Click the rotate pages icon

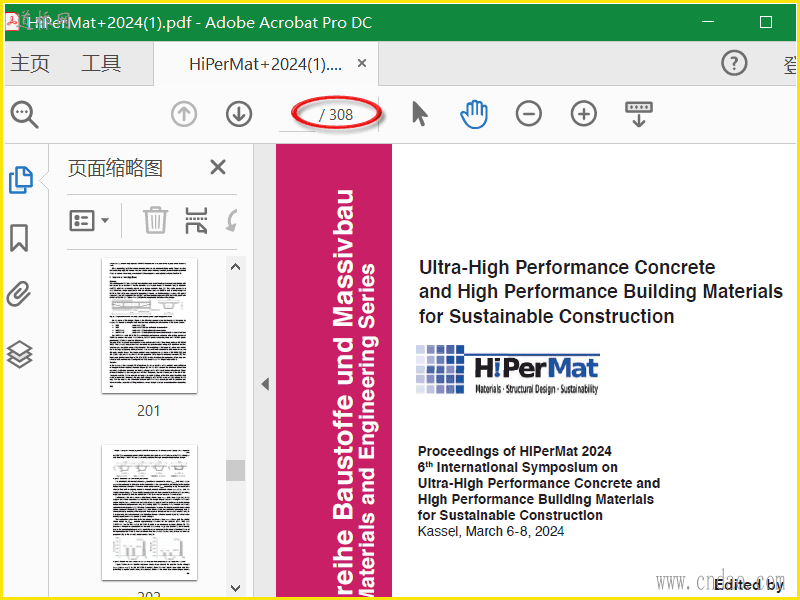click(x=232, y=221)
